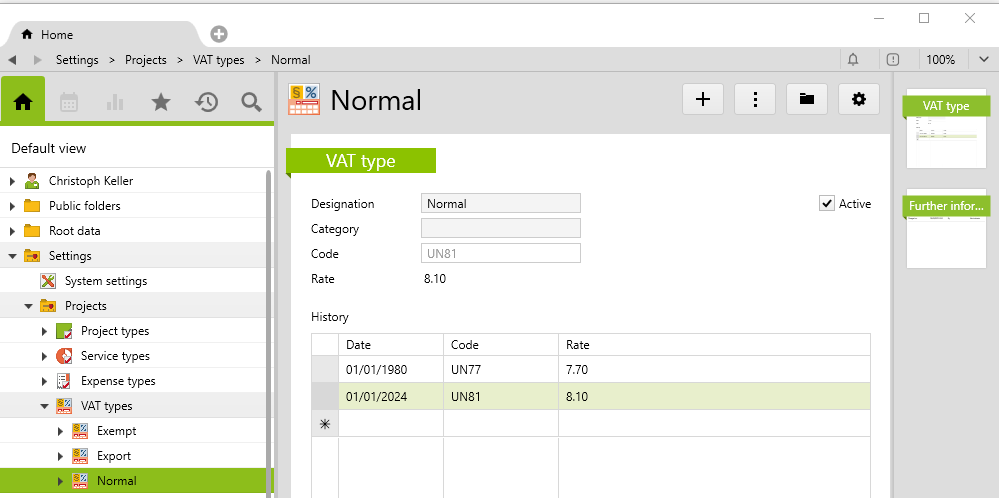The height and width of the screenshot is (498, 999).
Task: Open the statistics bar chart icon
Action: [115, 101]
